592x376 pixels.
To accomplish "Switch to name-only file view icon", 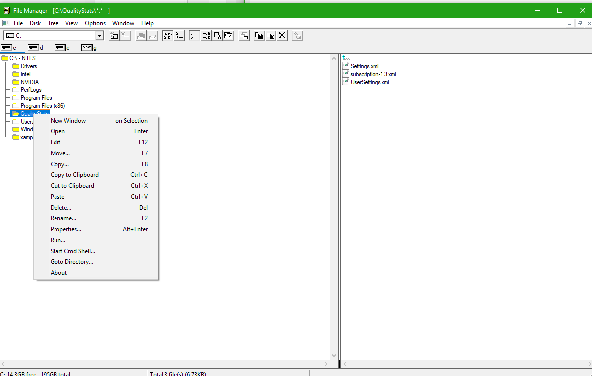I will pos(168,36).
